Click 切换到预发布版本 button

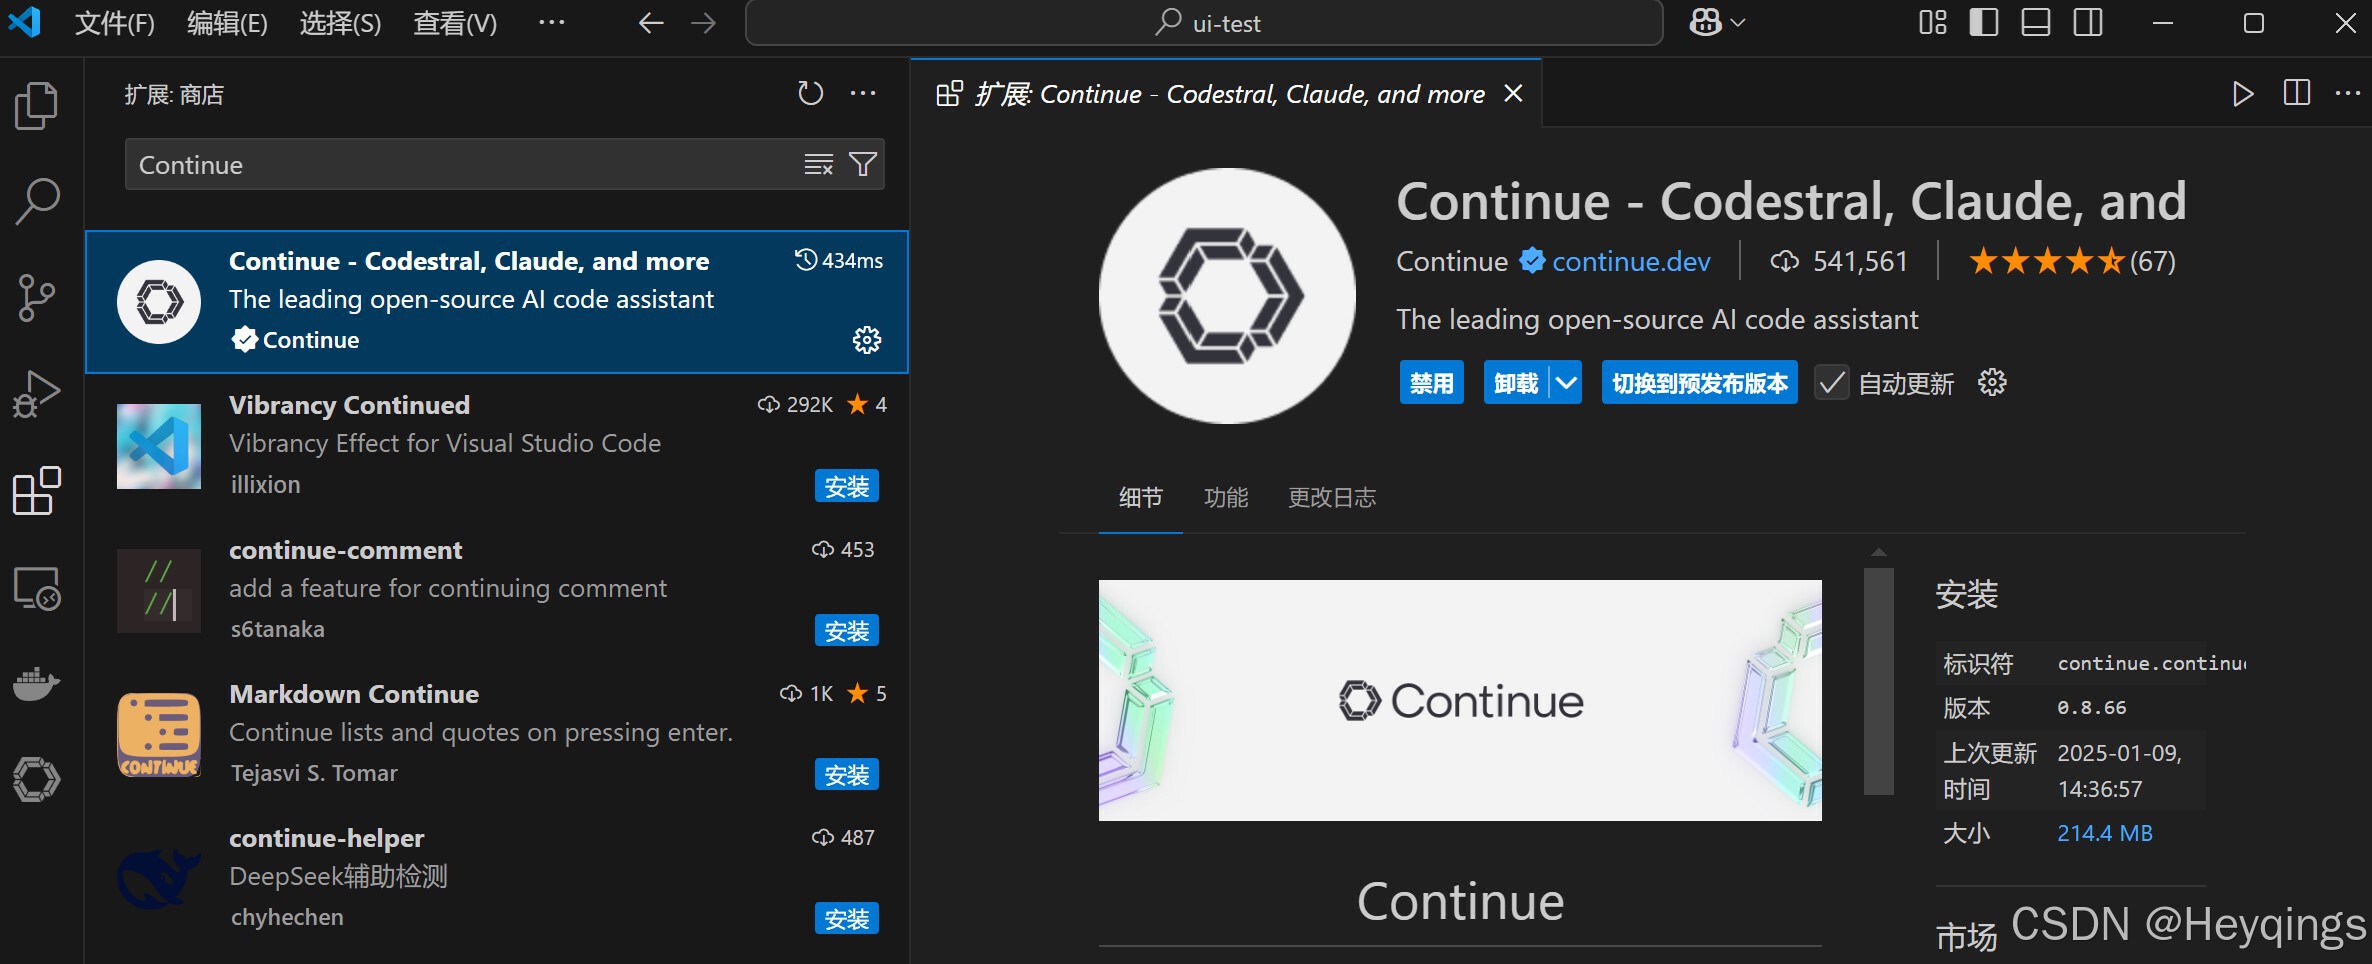coord(1699,383)
